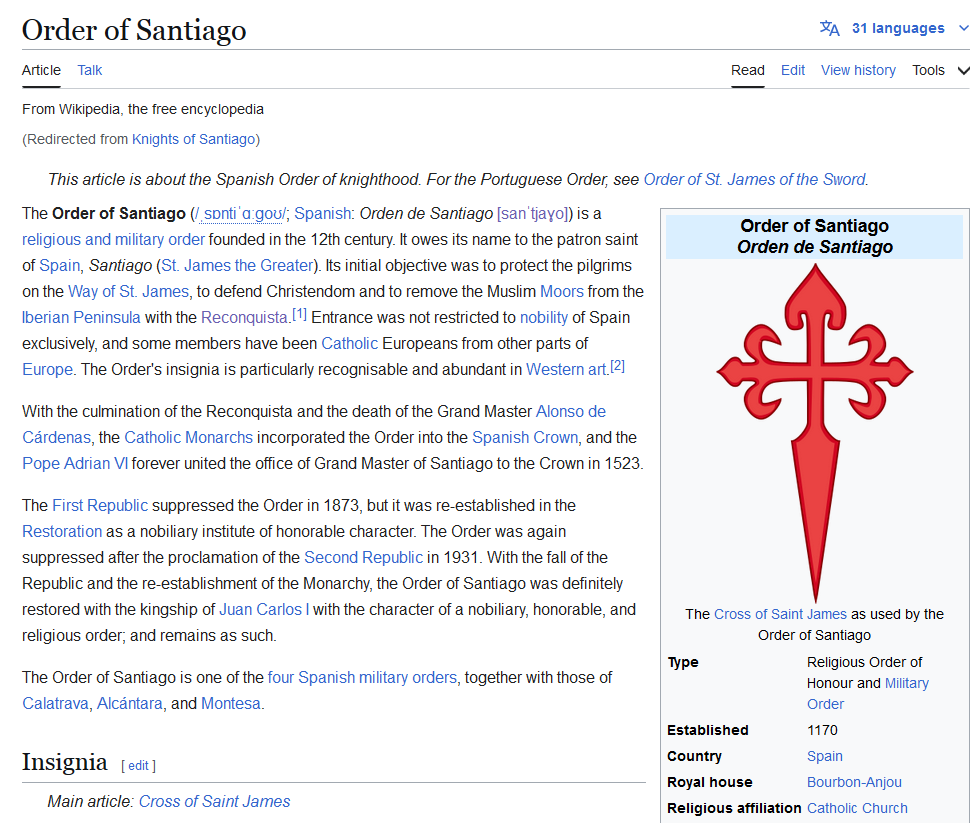Image resolution: width=980 pixels, height=823 pixels.
Task: Select the Insignia section heading
Action: [x=64, y=762]
